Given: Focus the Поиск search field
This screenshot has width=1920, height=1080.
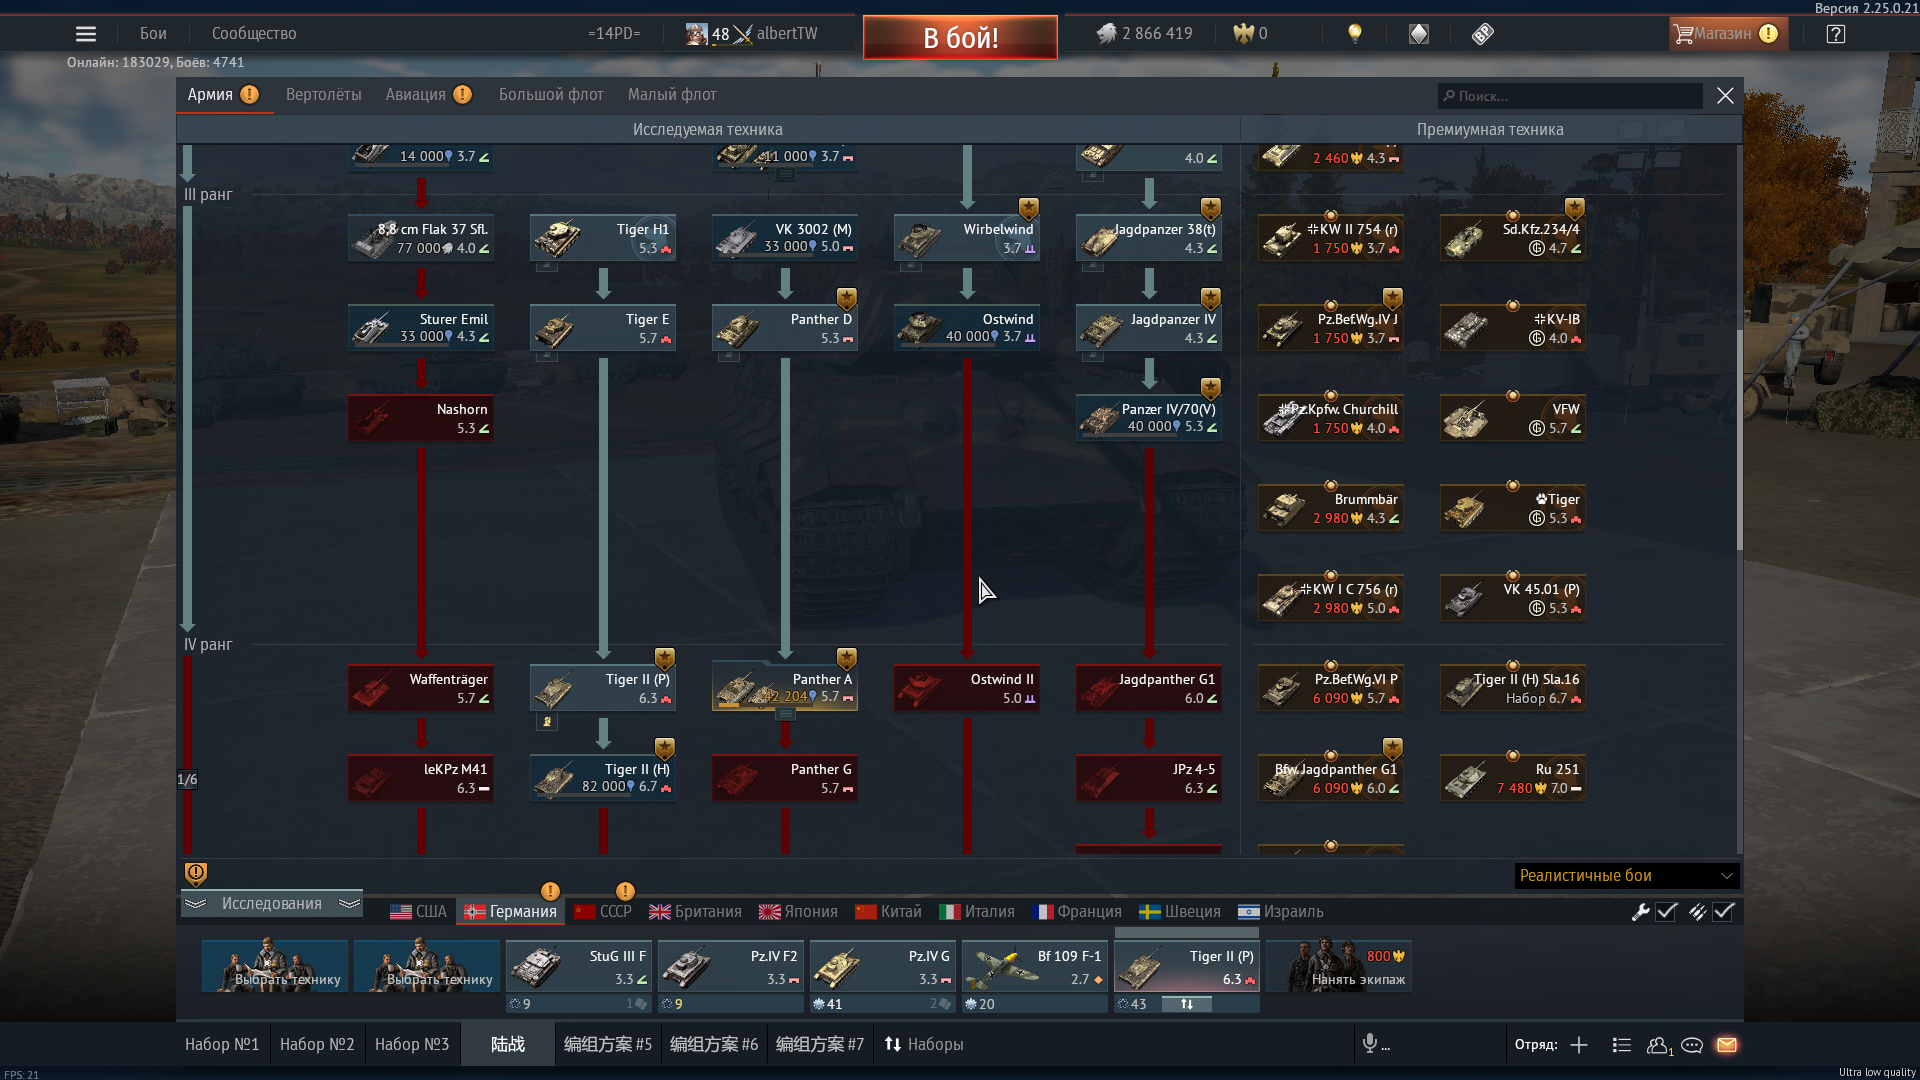Looking at the screenshot, I should 1570,96.
